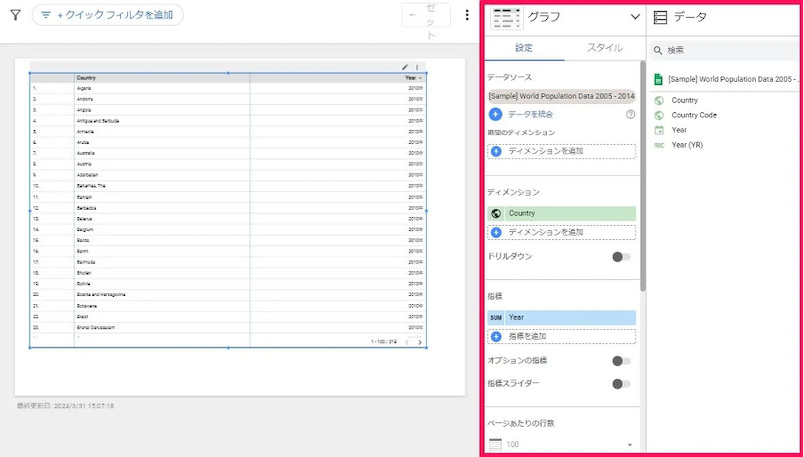
Task: Click the SUM aggregation badge on Year metric
Action: pyautogui.click(x=496, y=317)
